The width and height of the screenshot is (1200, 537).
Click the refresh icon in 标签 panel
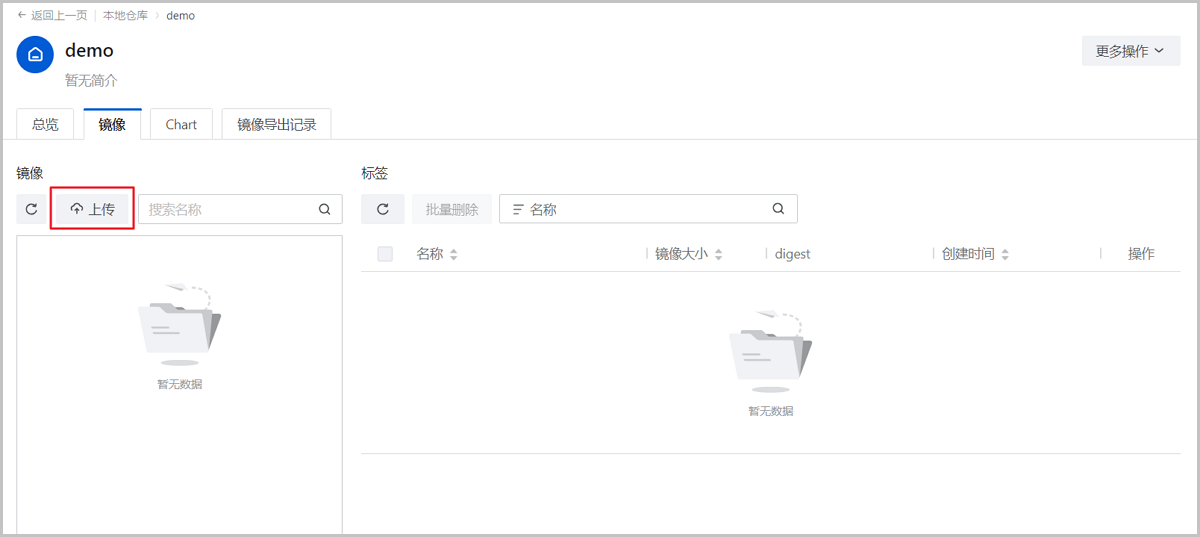[x=382, y=209]
